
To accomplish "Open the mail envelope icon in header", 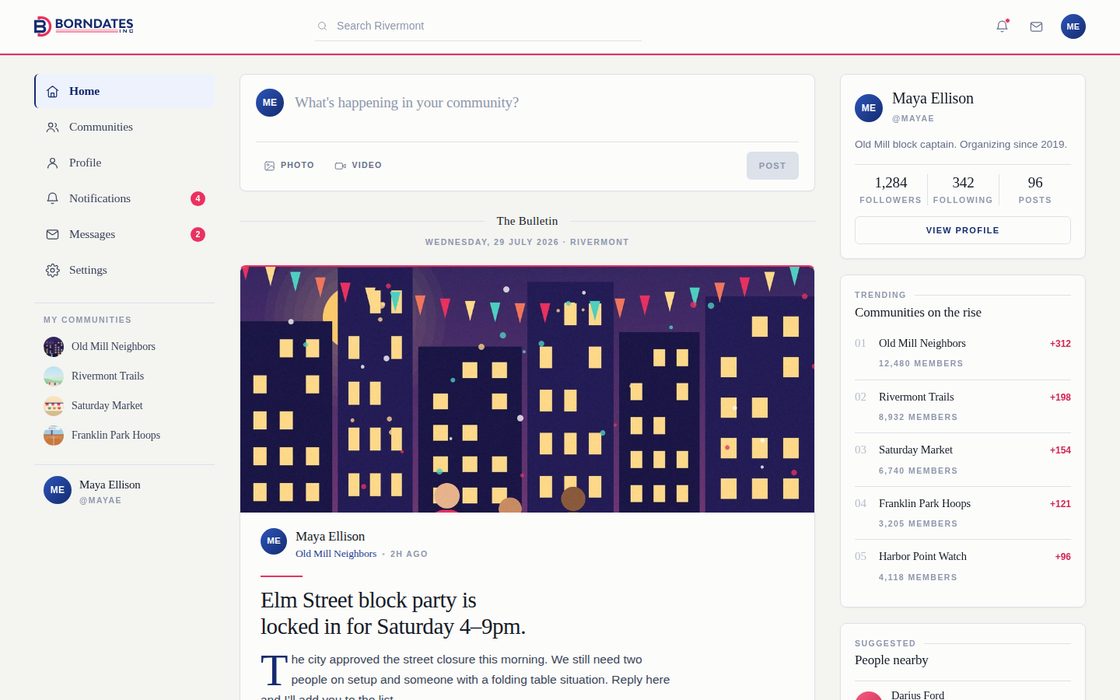I will tap(1036, 26).
